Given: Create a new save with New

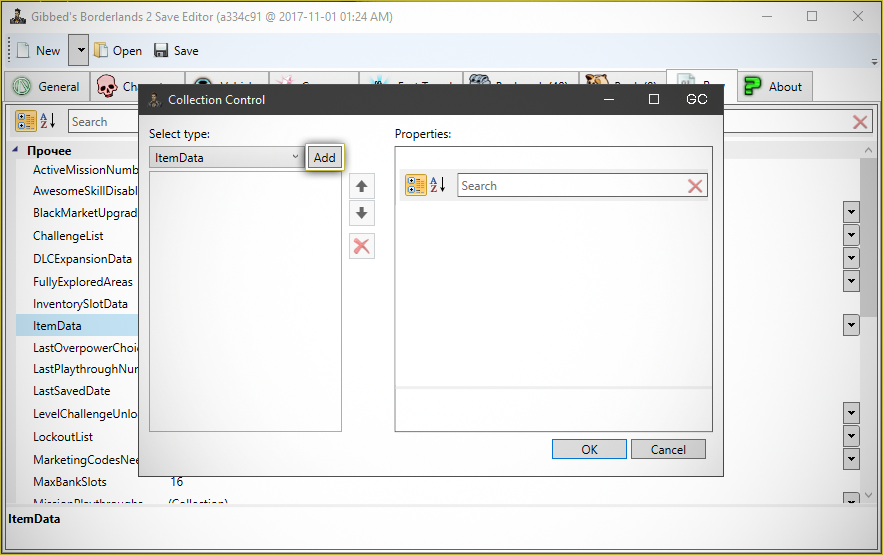Looking at the screenshot, I should [39, 51].
